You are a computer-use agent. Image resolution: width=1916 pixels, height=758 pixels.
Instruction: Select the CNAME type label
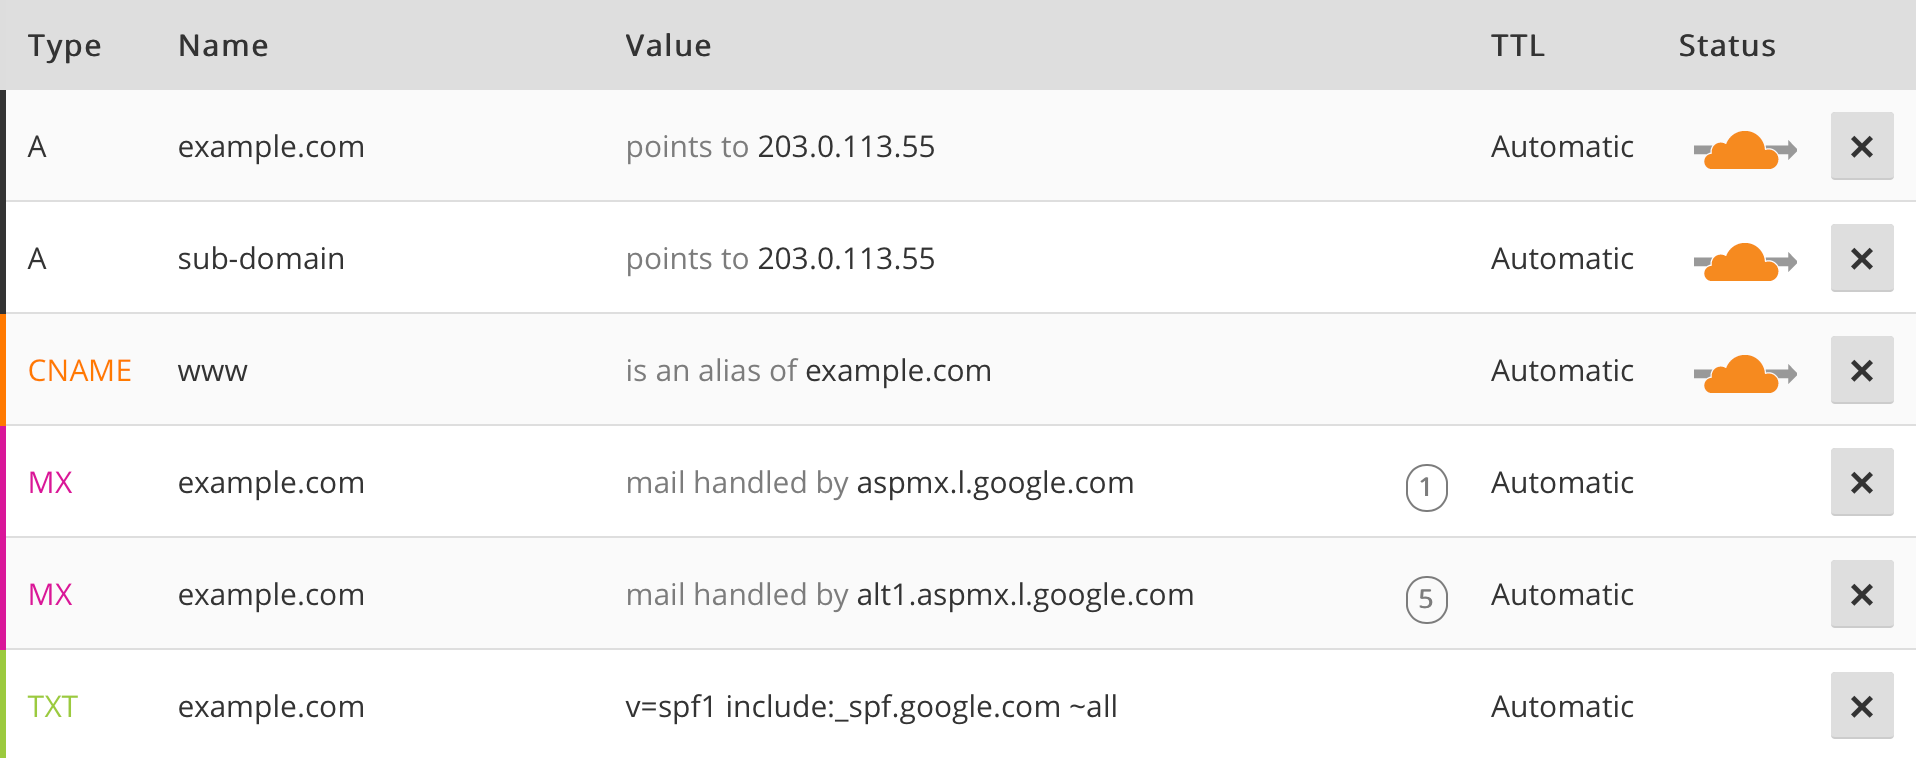(x=79, y=370)
